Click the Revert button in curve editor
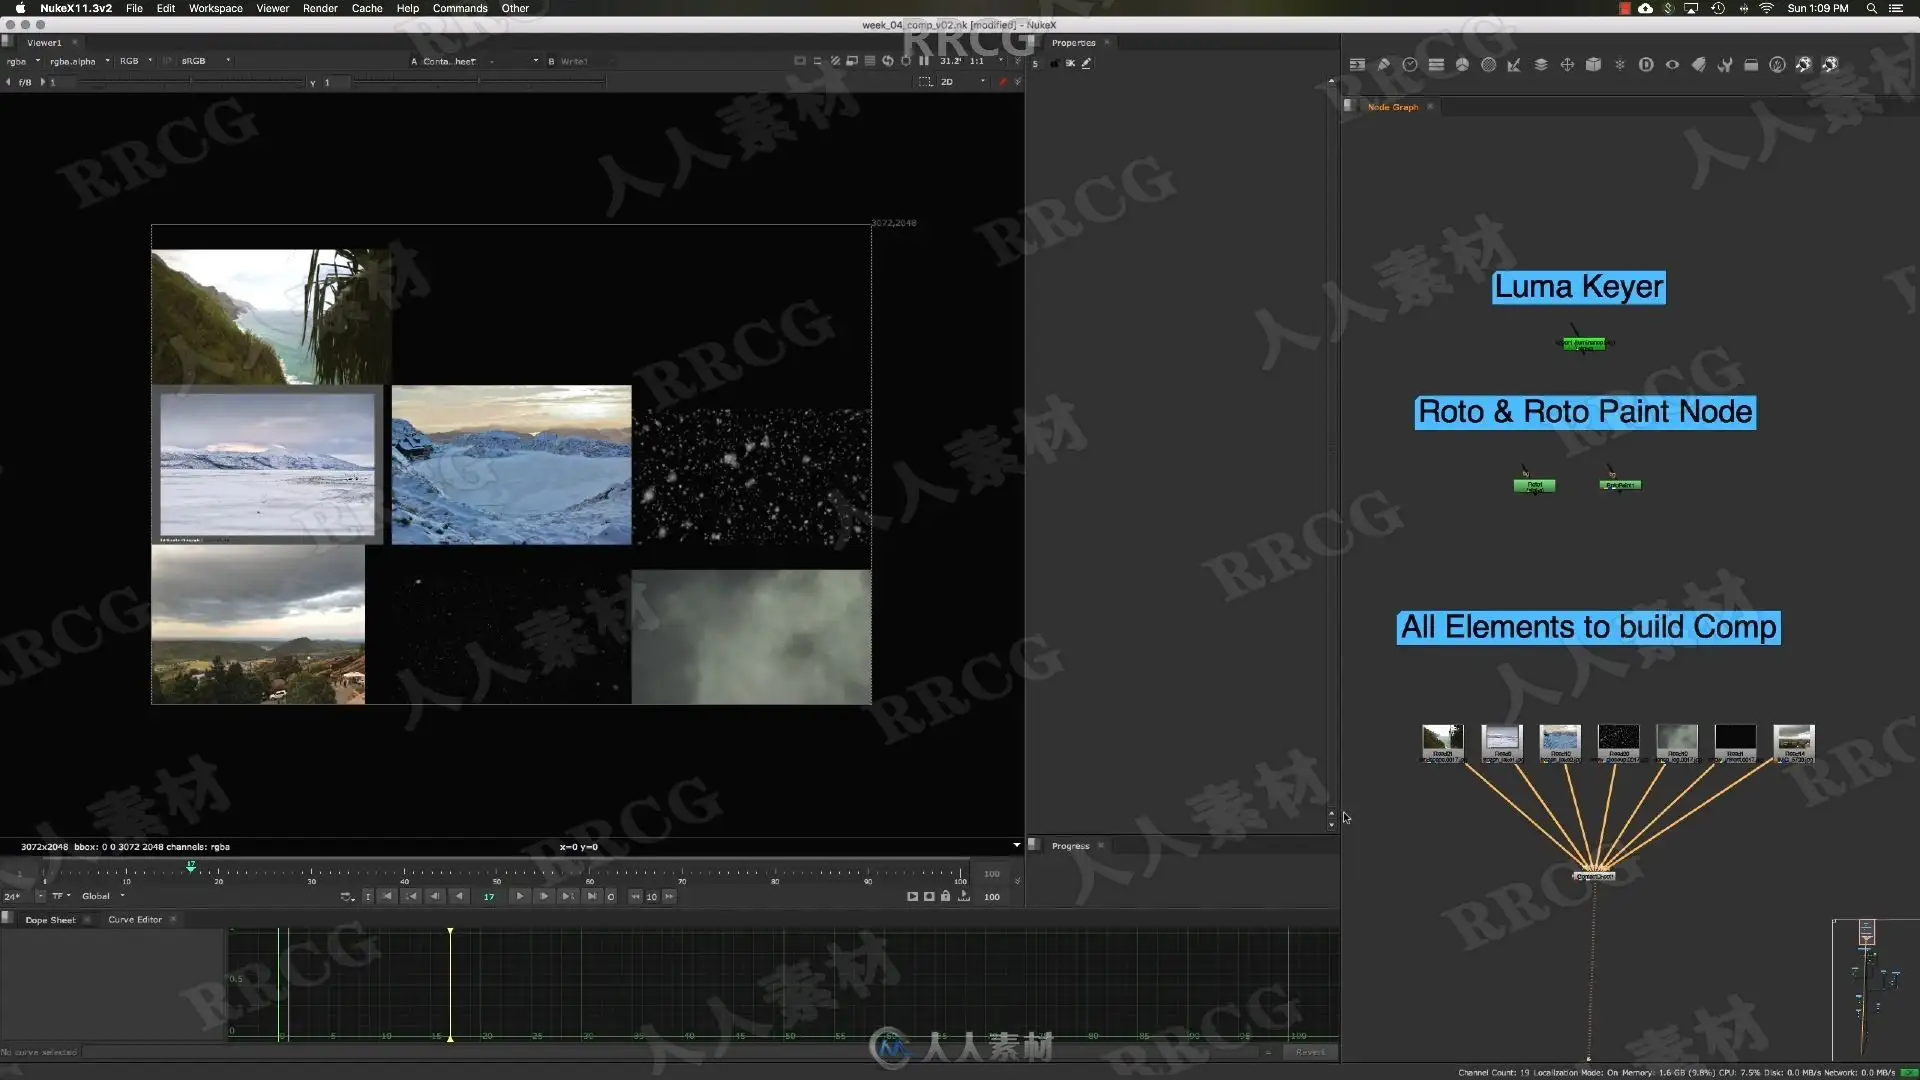Image resolution: width=1920 pixels, height=1080 pixels. 1310,1052
